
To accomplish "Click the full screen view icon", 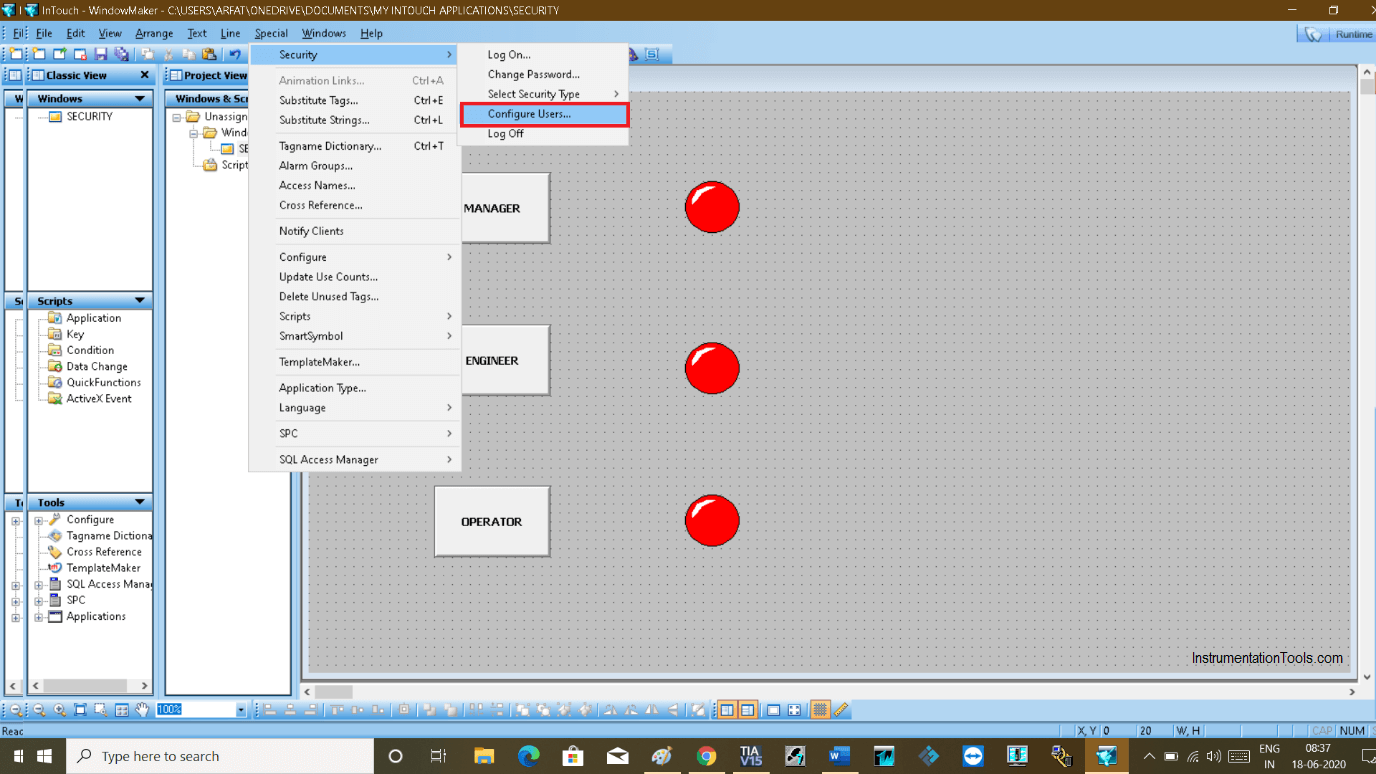I will click(x=794, y=710).
